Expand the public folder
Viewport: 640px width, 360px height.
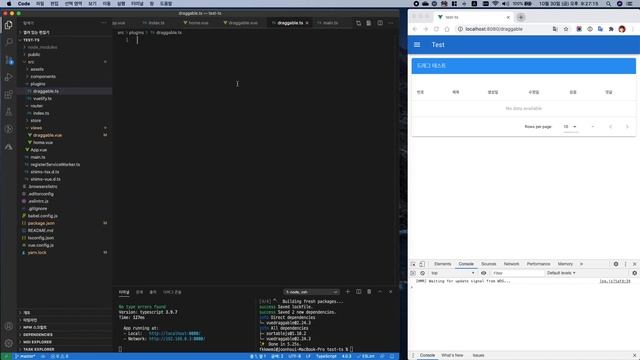34,54
